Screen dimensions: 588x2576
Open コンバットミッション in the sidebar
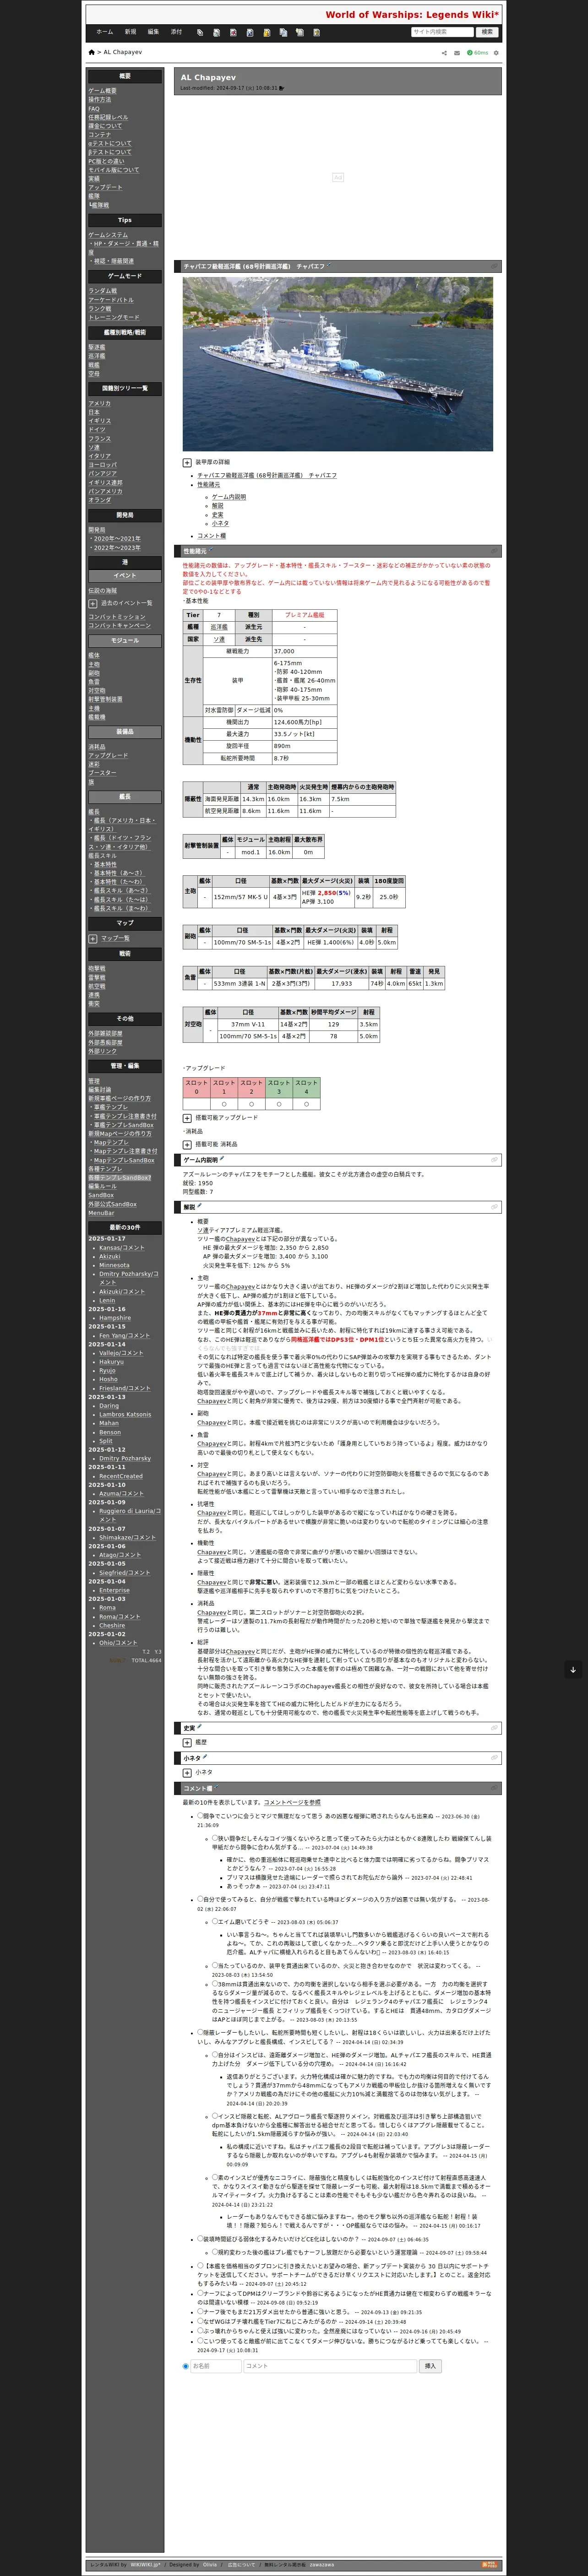coord(116,617)
